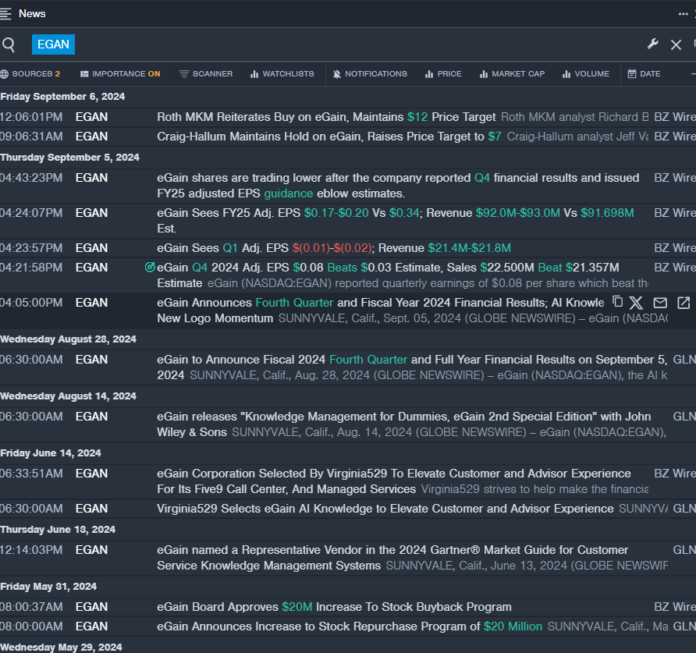Open the Knowledge Management for Dummies story
696x653 pixels.
404,424
